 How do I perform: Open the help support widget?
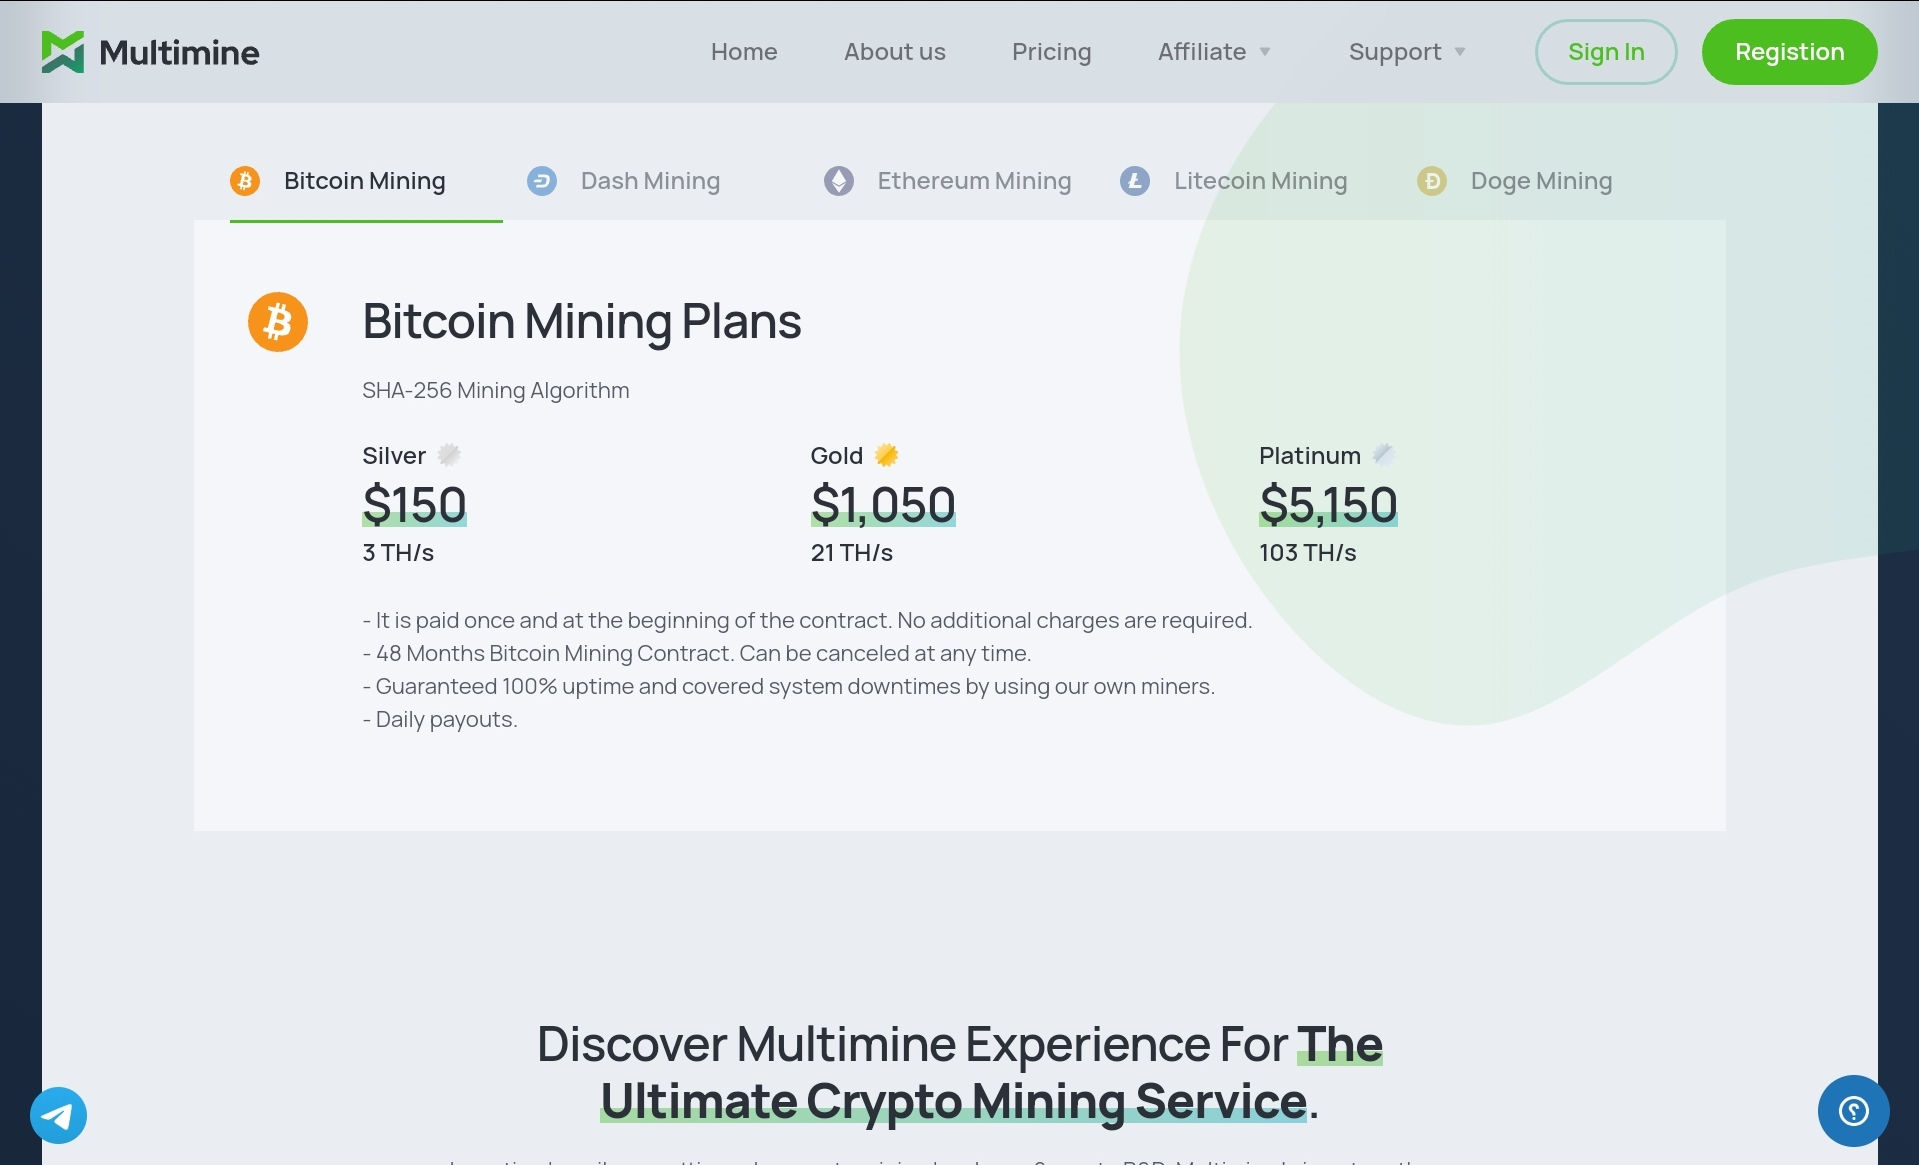point(1853,1110)
